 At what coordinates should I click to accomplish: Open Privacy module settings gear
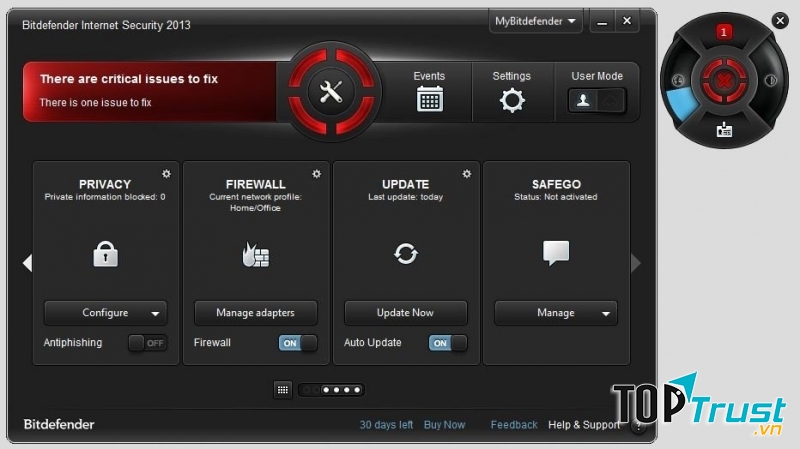[166, 174]
